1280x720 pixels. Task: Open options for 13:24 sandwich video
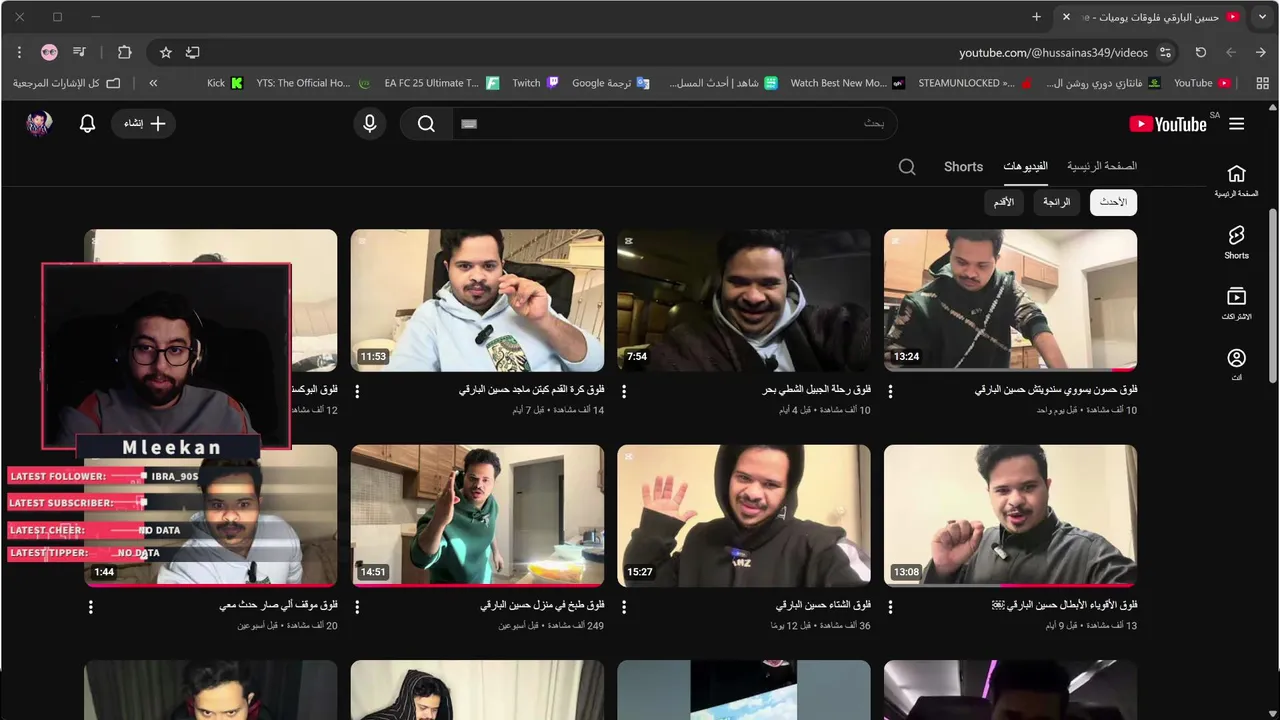(890, 392)
